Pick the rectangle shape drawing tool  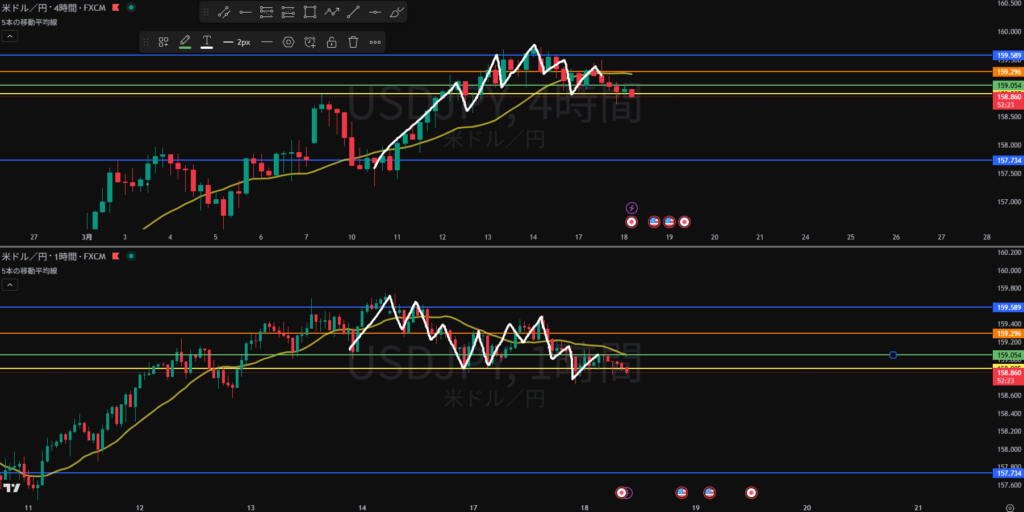309,13
